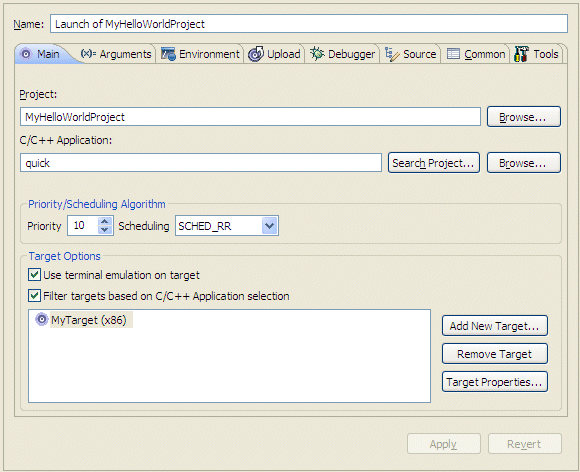Click the Environment tab icon
The height and width of the screenshot is (472, 580).
[168, 54]
